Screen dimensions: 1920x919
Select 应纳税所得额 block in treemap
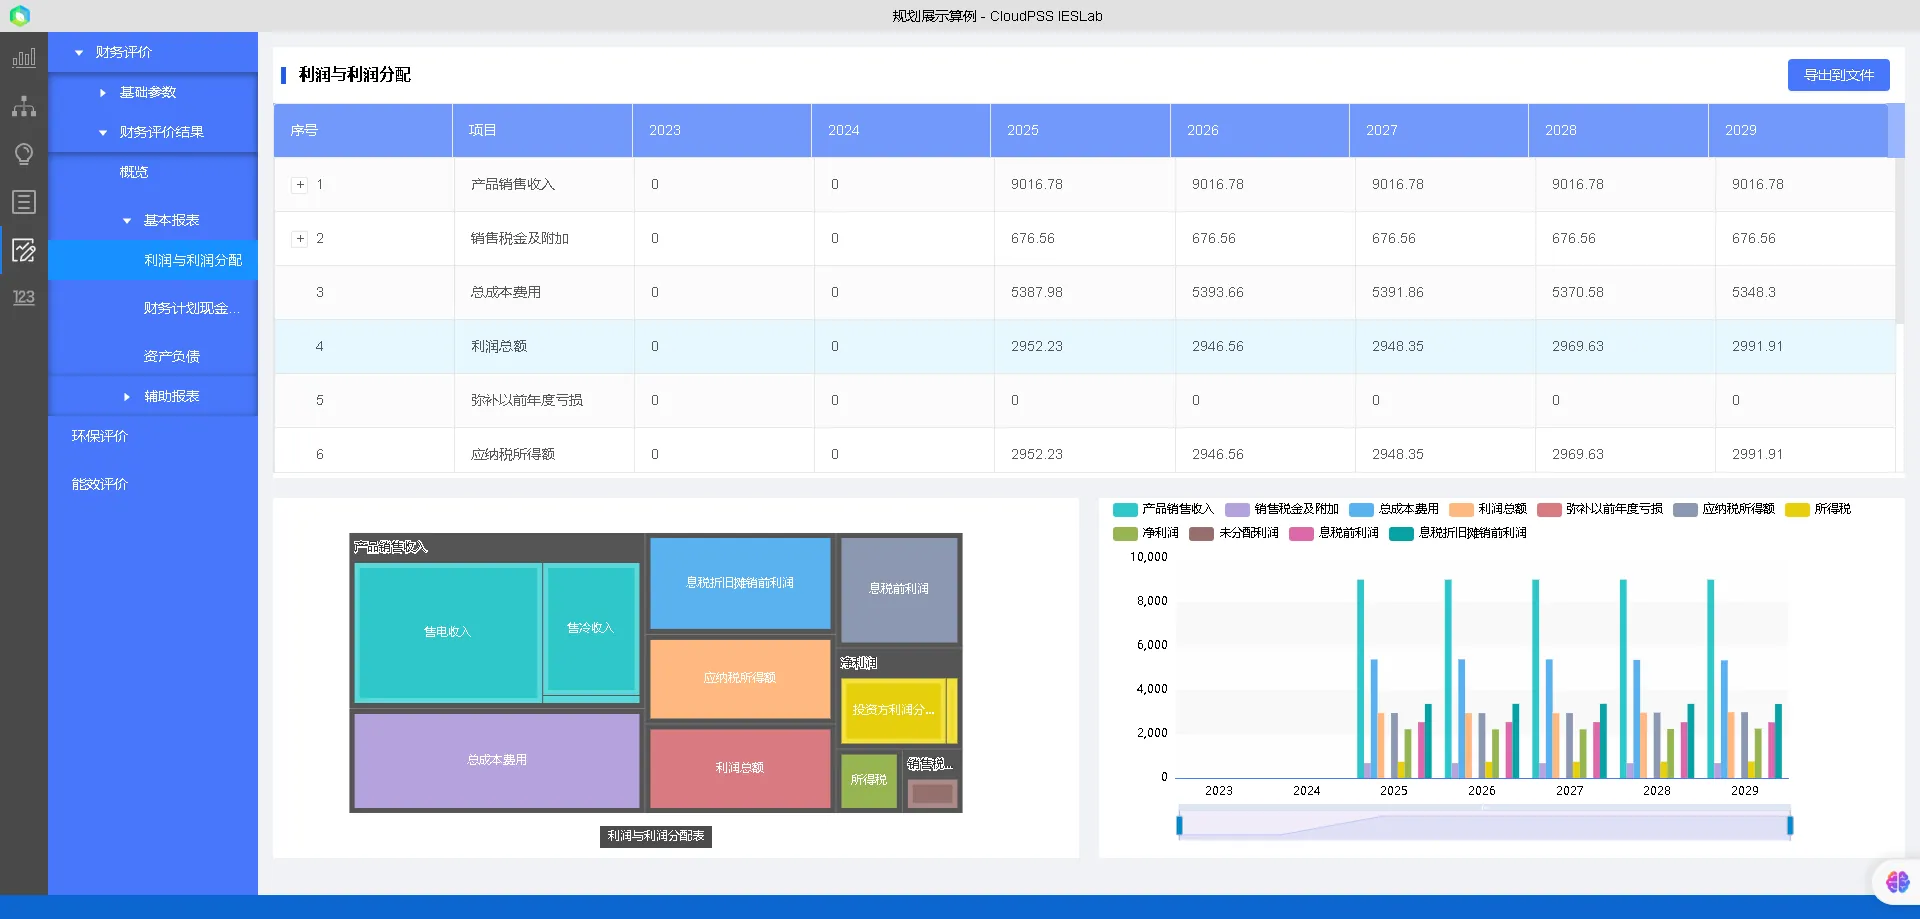pos(740,678)
